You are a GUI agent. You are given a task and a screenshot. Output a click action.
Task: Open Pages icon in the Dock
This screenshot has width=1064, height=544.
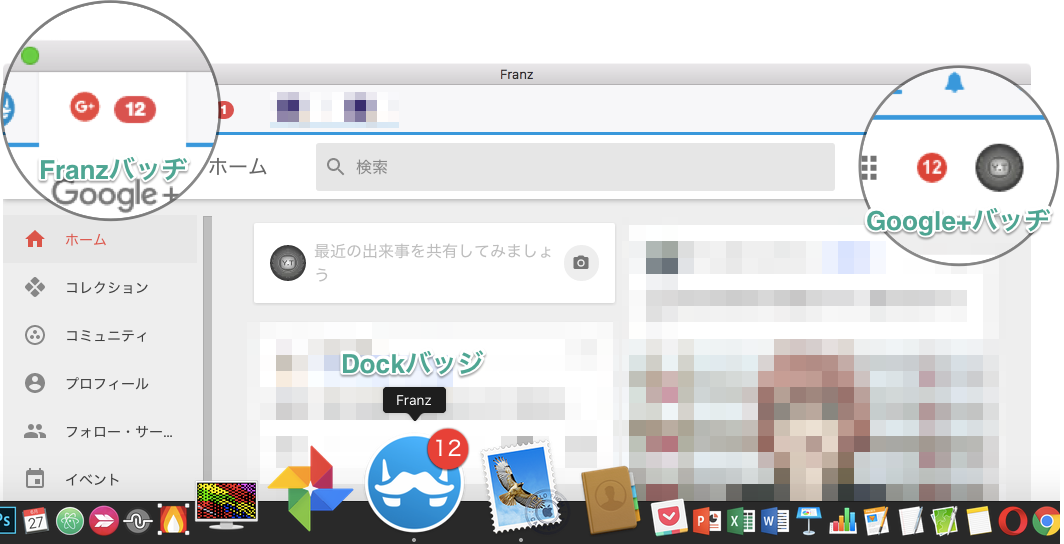click(877, 521)
